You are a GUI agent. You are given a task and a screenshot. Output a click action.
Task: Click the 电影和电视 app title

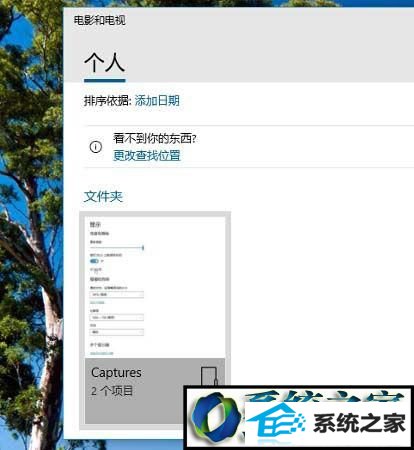pyautogui.click(x=100, y=20)
